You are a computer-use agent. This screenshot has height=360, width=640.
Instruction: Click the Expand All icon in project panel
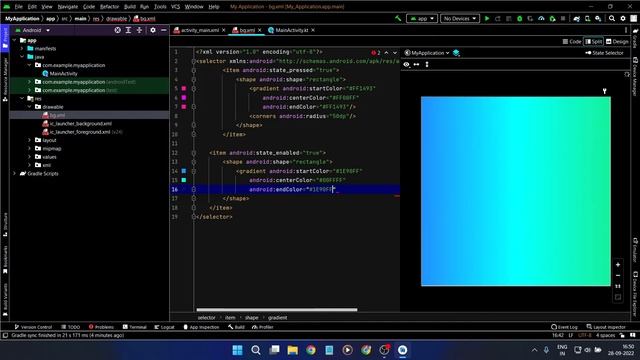(128, 30)
